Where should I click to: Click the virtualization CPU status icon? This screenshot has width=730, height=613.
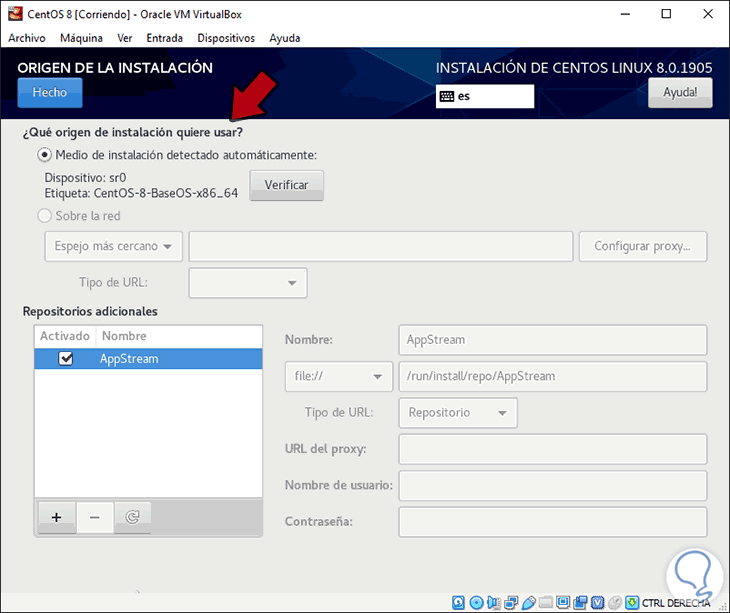(597, 603)
